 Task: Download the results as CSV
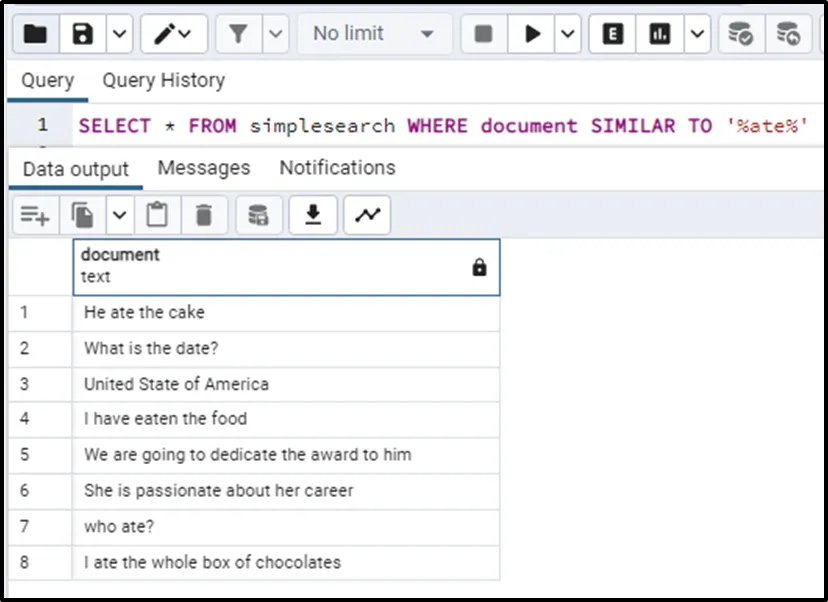point(313,215)
